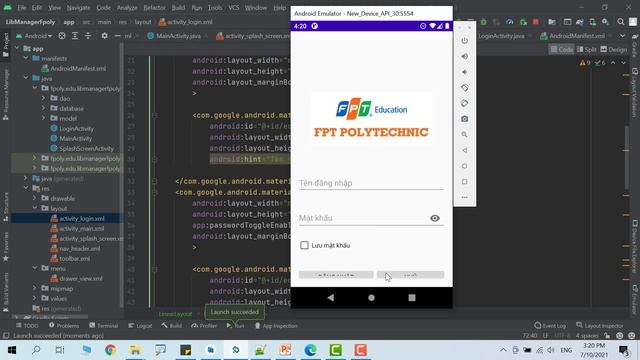
Task: Open the Terminal tool window
Action: tap(104, 325)
